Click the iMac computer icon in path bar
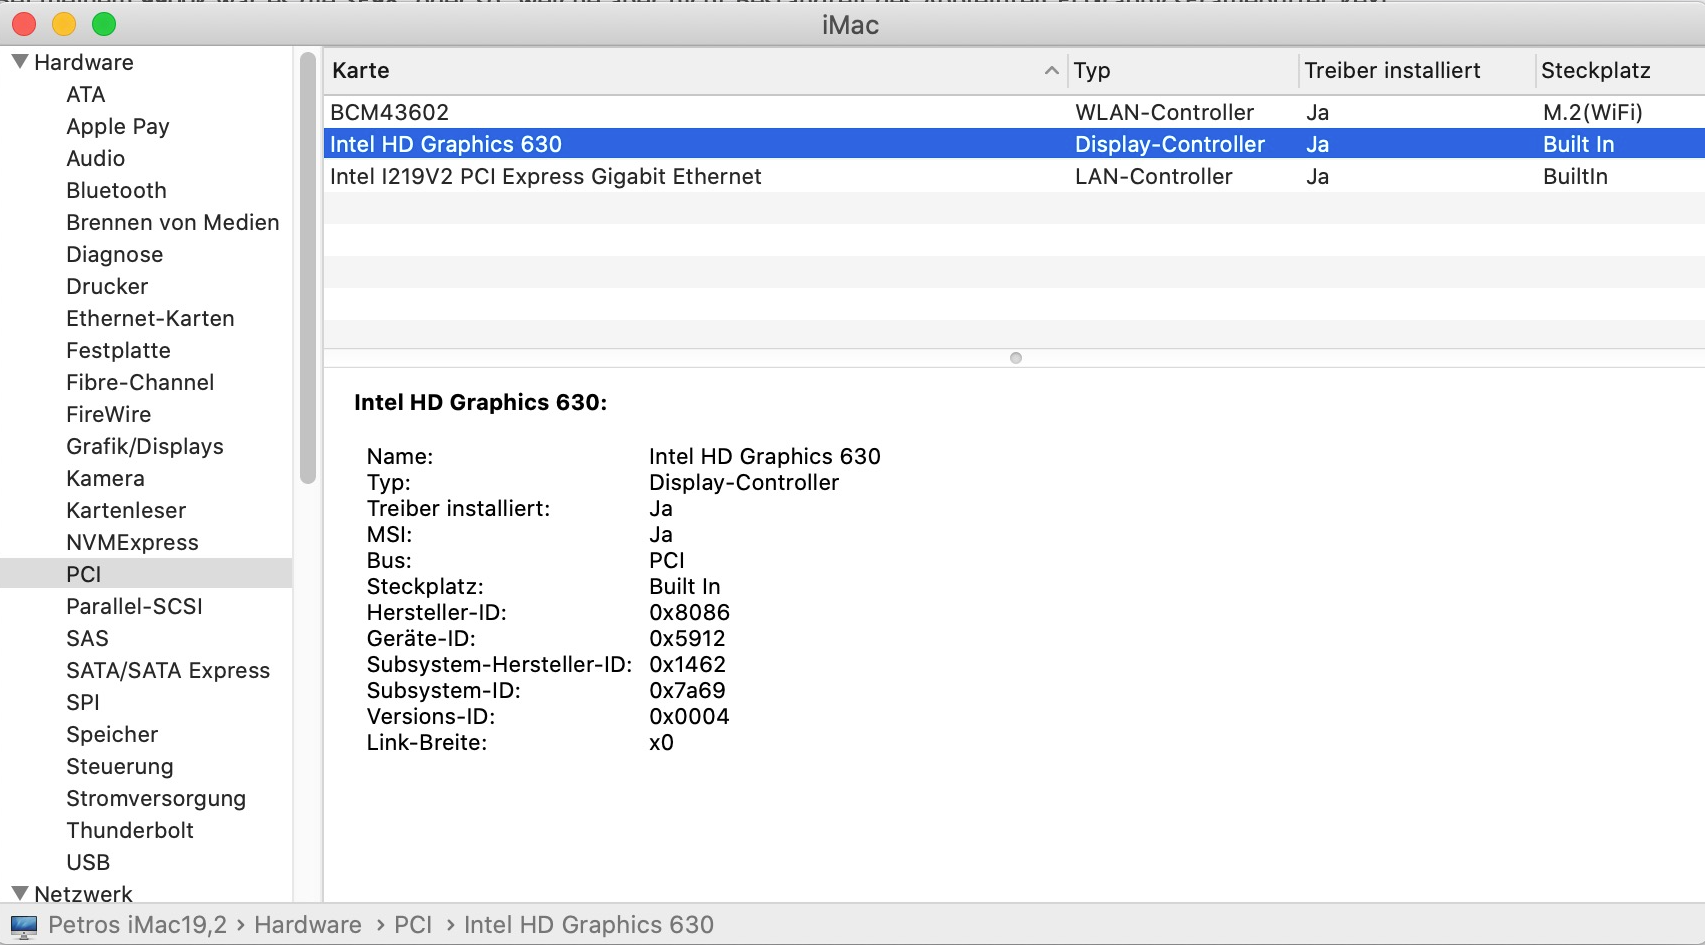The image size is (1705, 945). click(x=24, y=925)
